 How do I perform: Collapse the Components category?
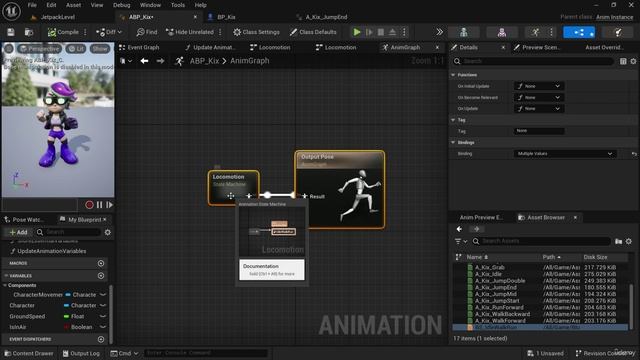(x=5, y=285)
